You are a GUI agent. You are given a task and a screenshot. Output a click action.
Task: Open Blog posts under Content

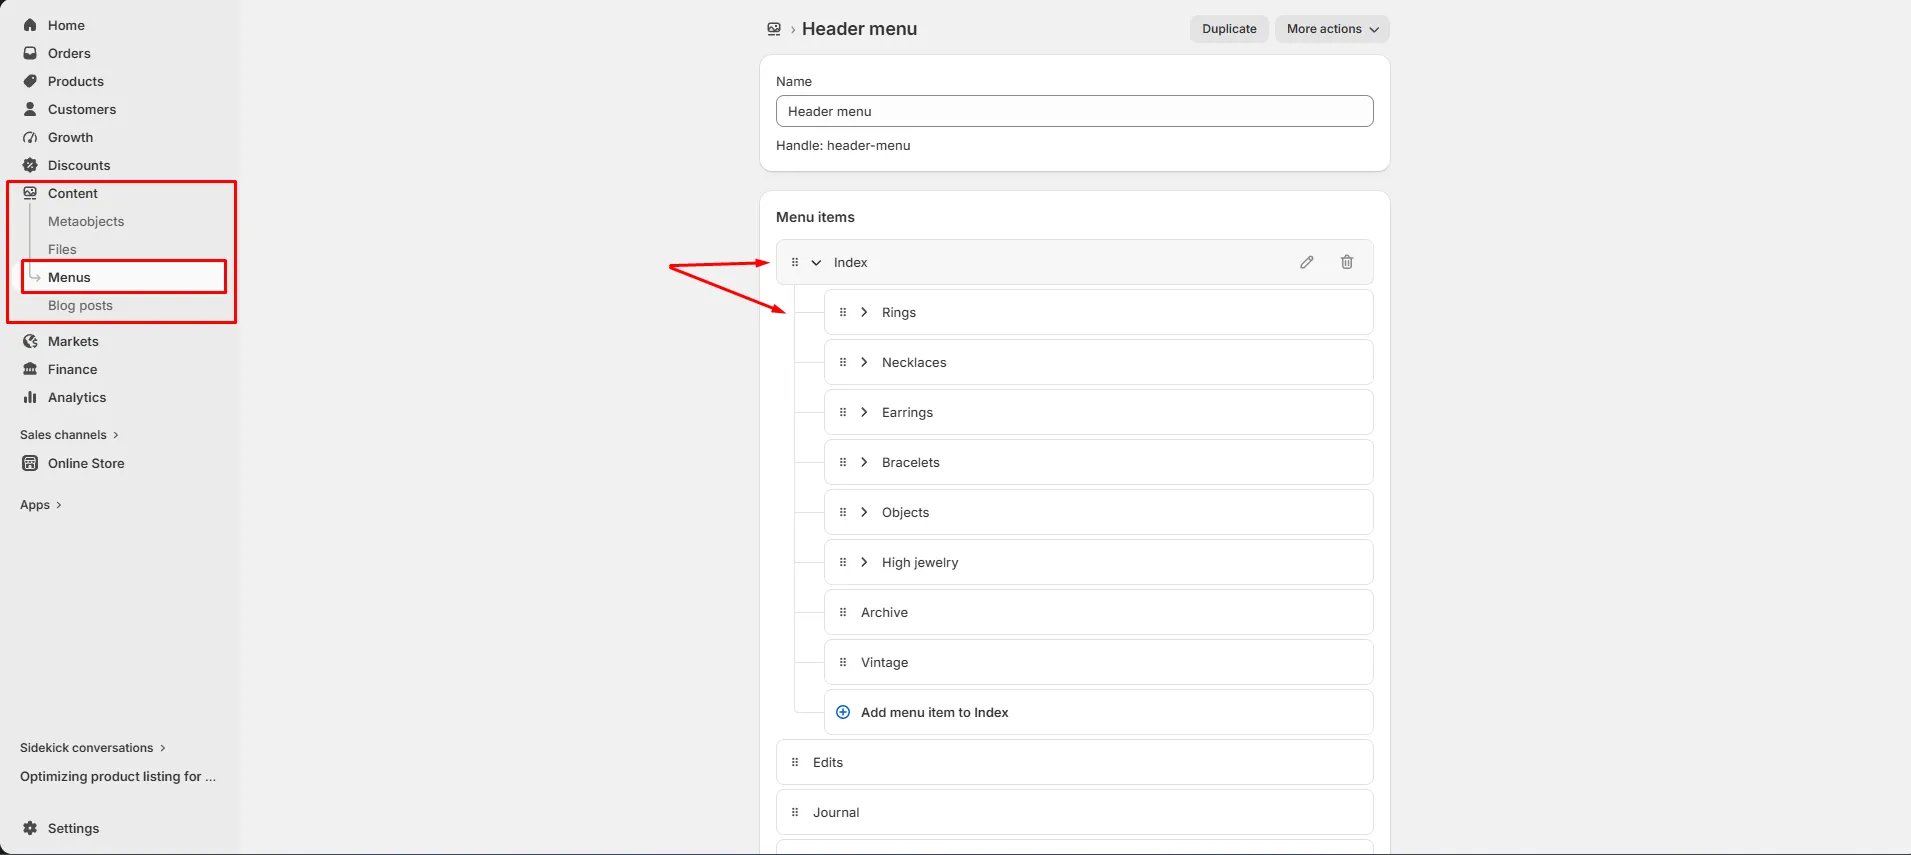click(80, 305)
